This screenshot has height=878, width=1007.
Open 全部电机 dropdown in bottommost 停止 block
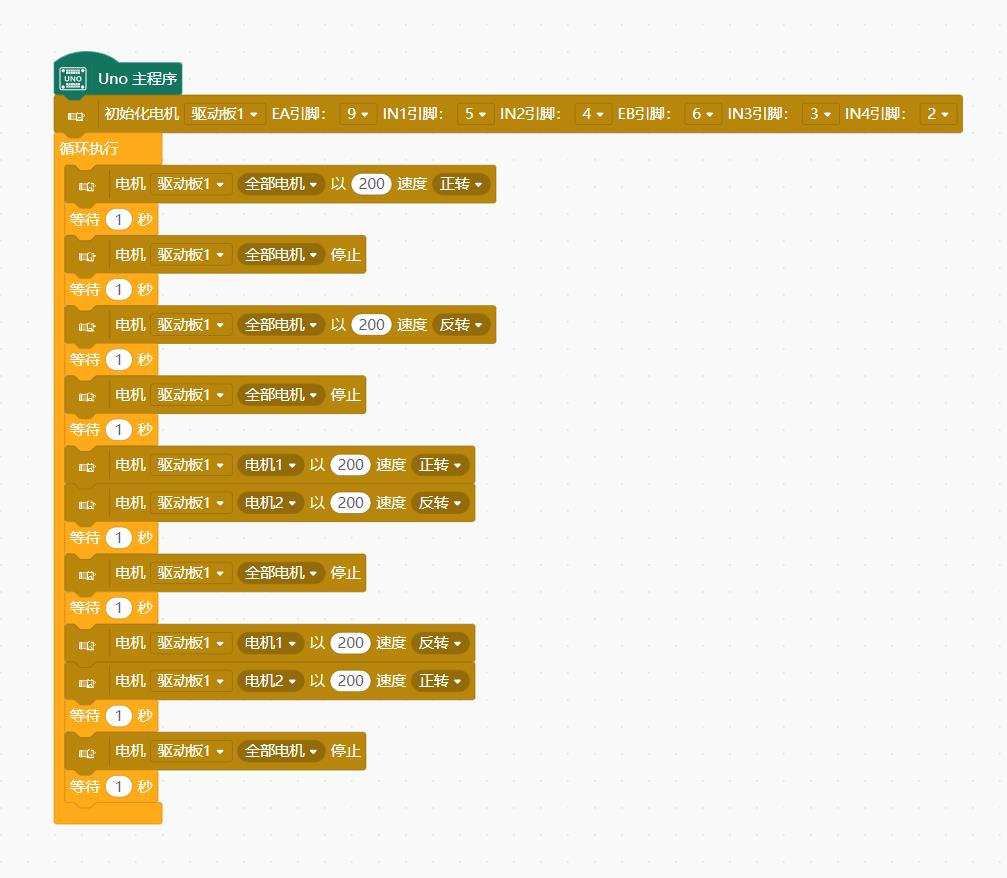[x=281, y=751]
